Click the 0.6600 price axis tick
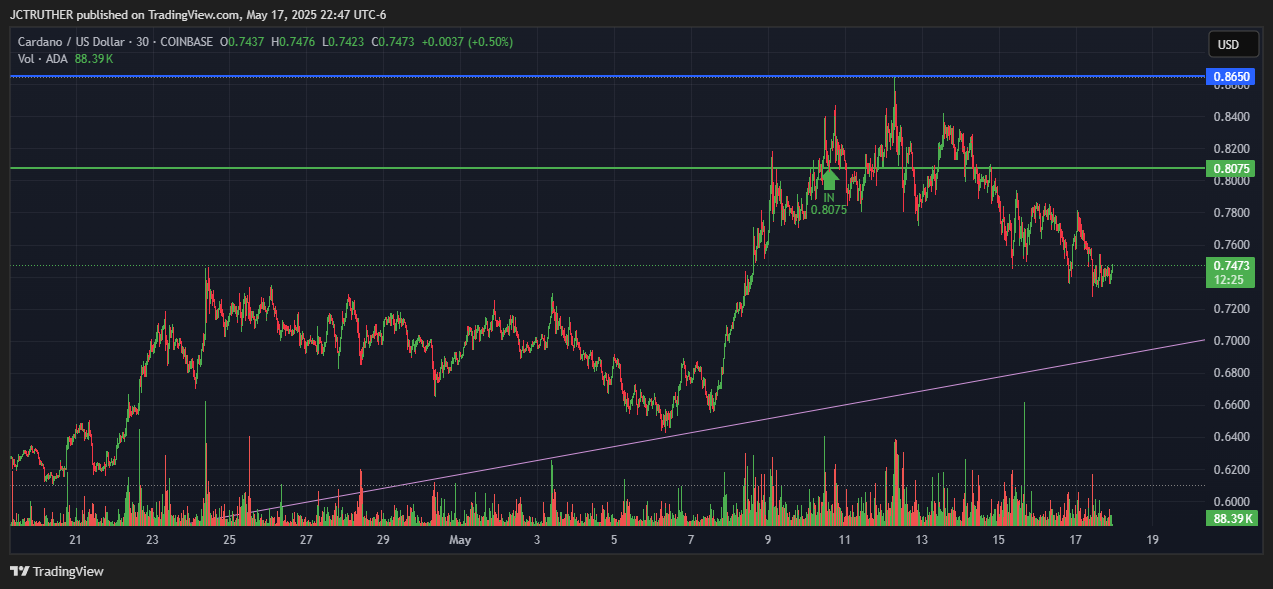Image resolution: width=1273 pixels, height=589 pixels. click(x=1233, y=405)
